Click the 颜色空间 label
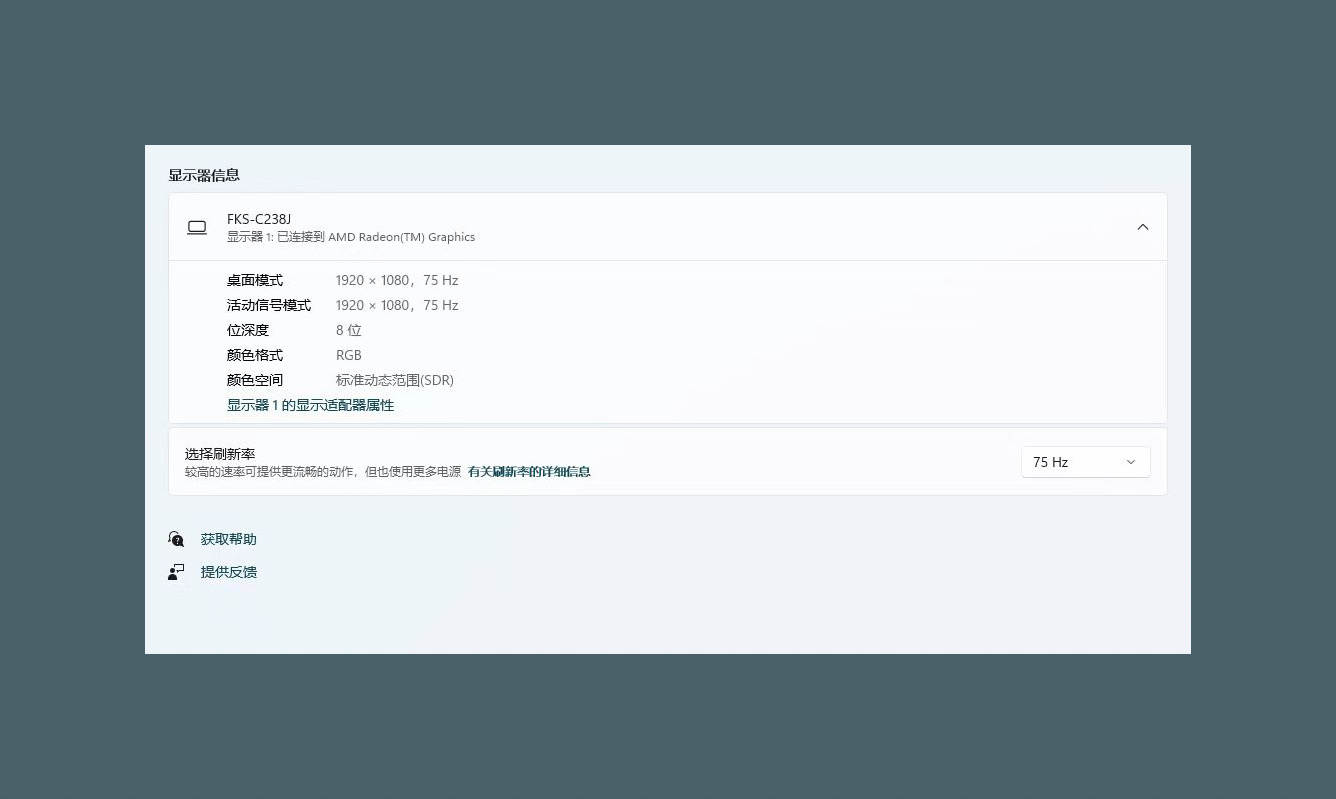Image resolution: width=1336 pixels, height=799 pixels. (x=255, y=380)
